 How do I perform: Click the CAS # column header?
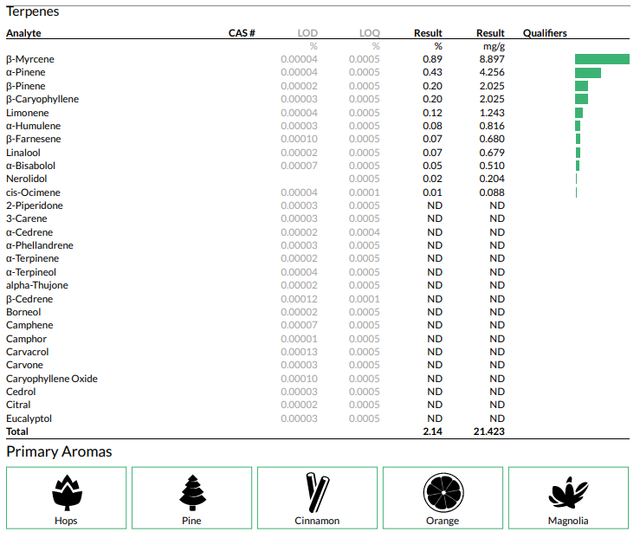pyautogui.click(x=242, y=33)
